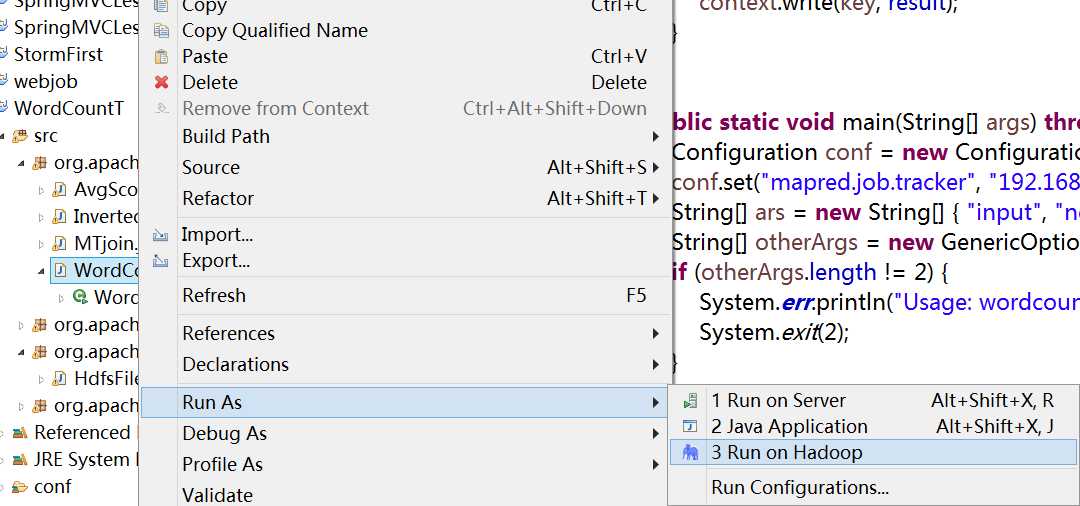1080x506 pixels.
Task: Open Run Configurations...
Action: click(x=873, y=487)
